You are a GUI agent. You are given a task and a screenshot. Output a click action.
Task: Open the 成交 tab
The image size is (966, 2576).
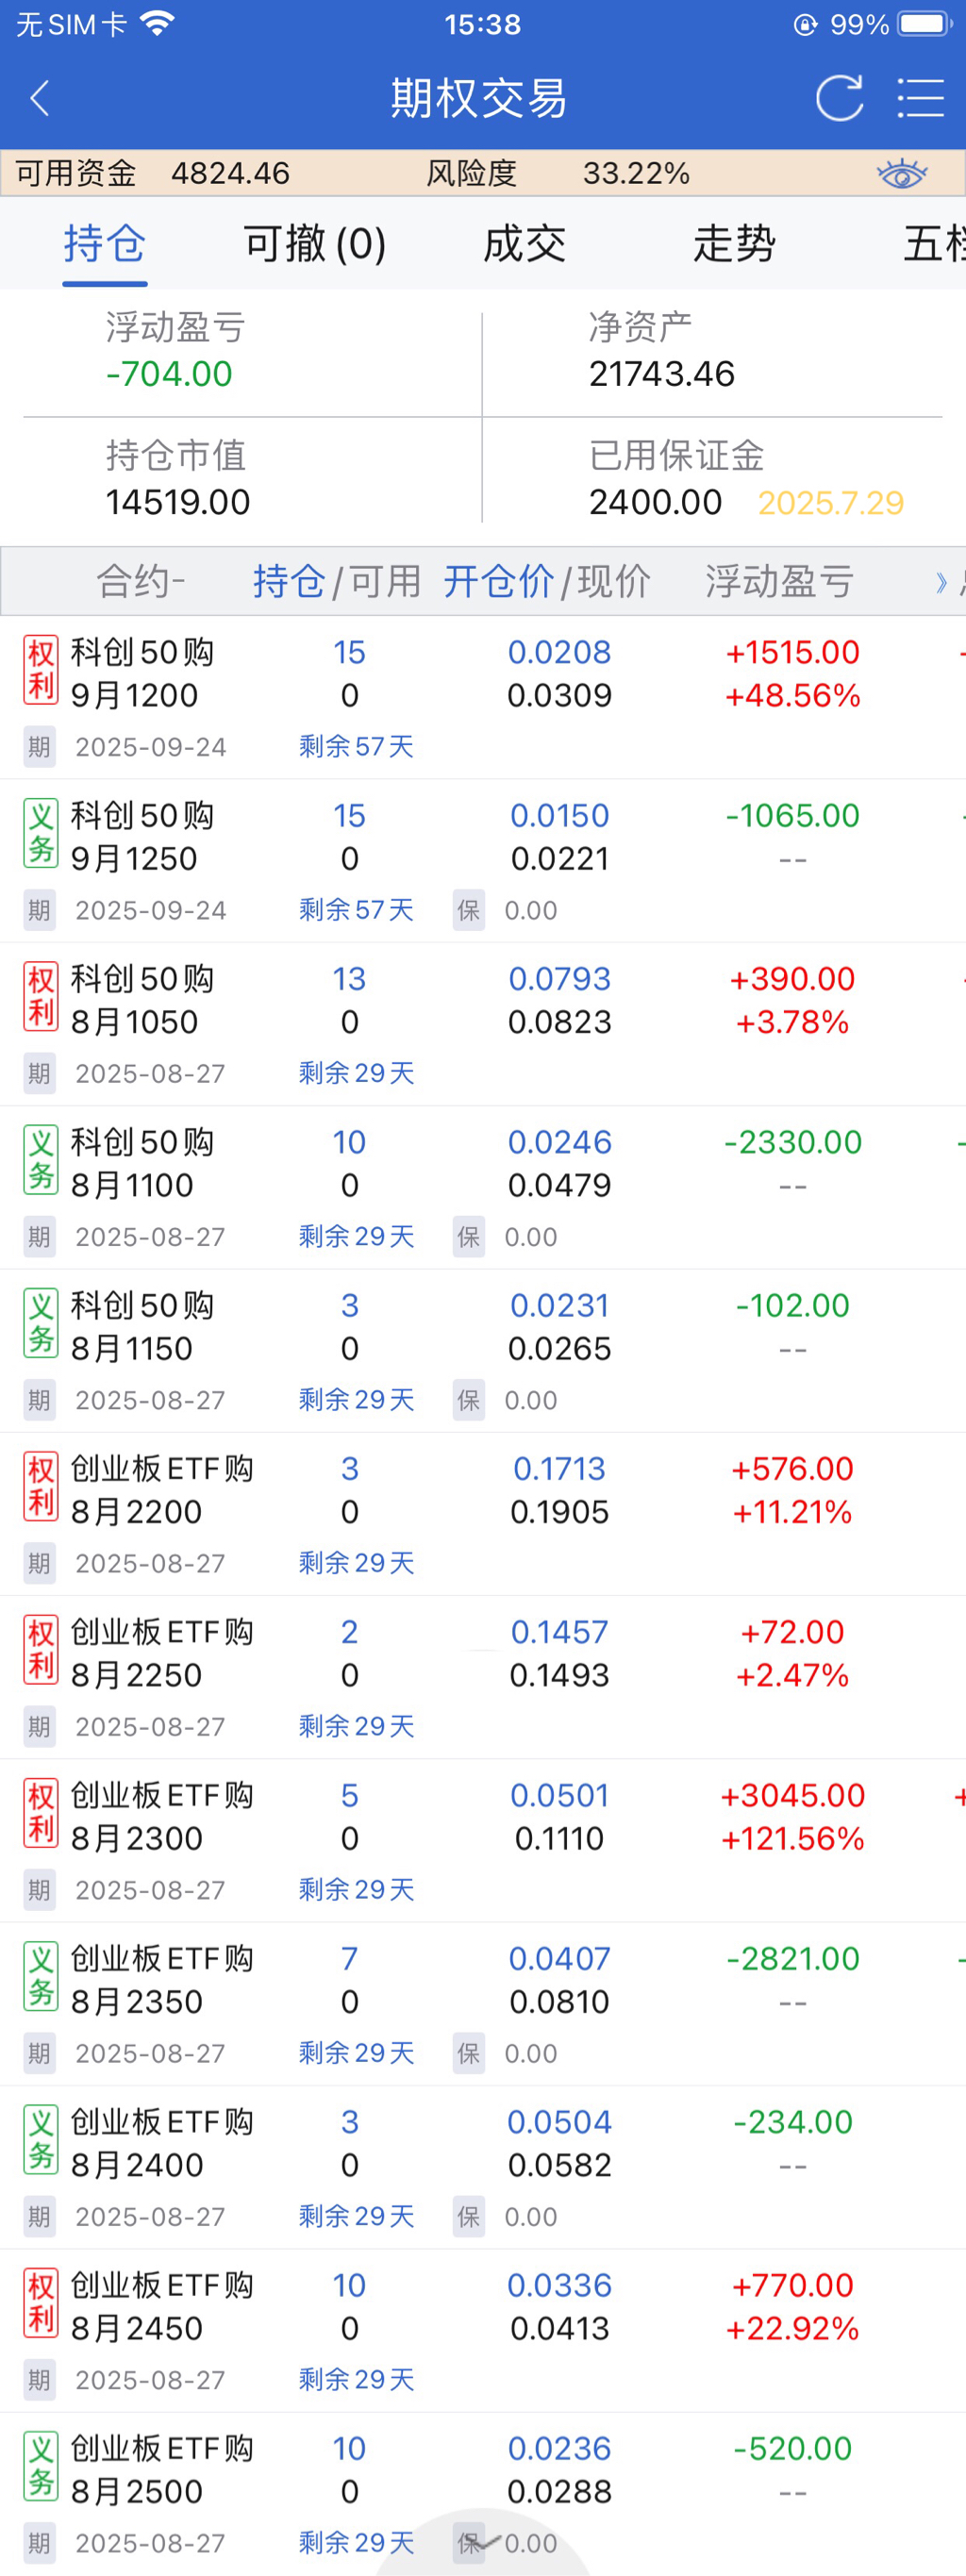pos(524,244)
